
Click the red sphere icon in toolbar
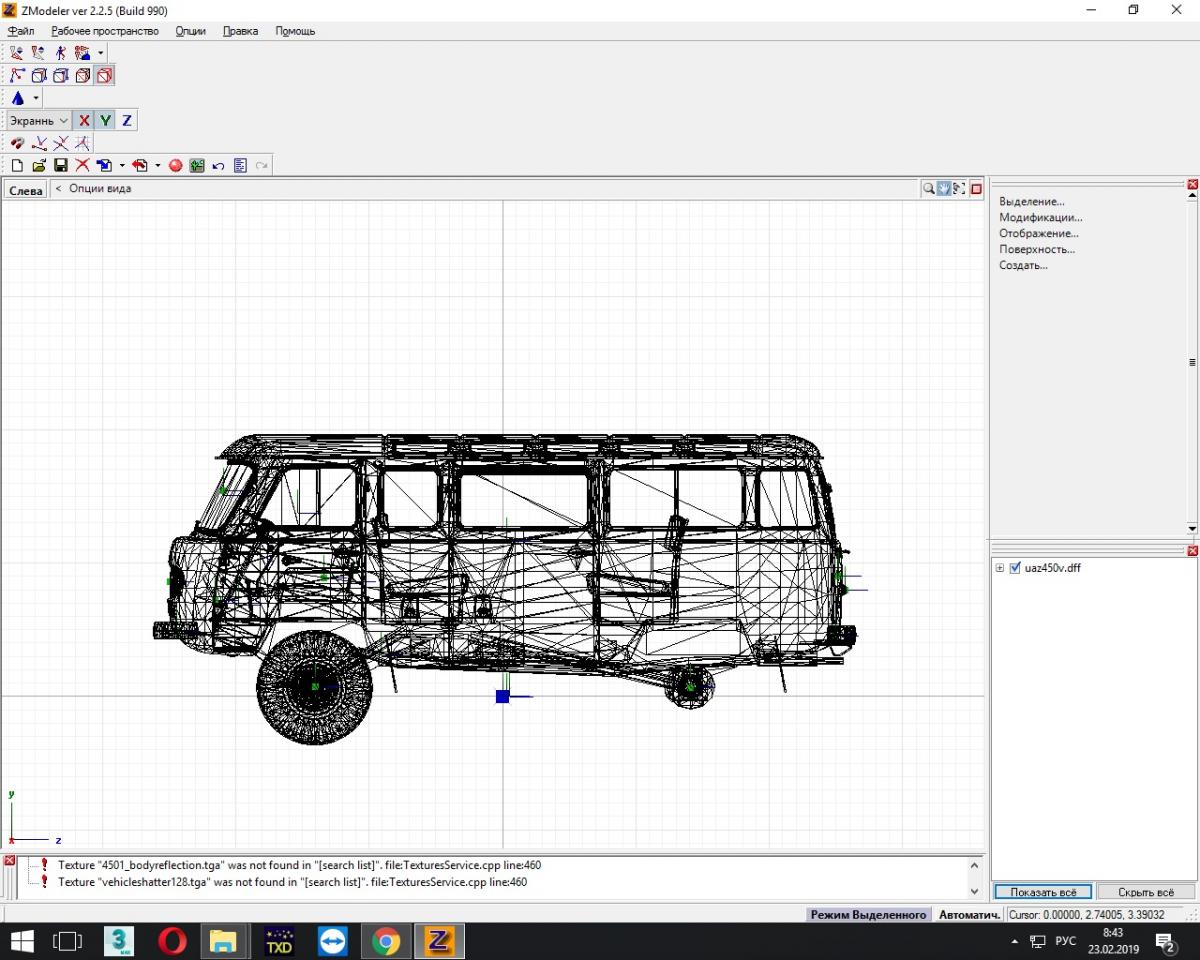coord(175,166)
